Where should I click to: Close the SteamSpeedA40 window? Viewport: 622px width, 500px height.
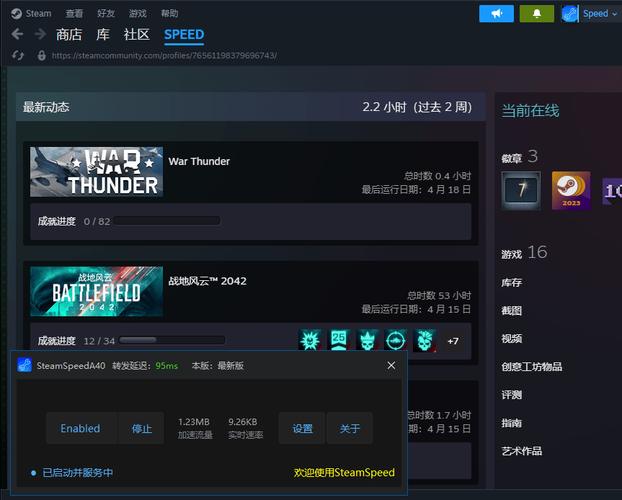(391, 365)
